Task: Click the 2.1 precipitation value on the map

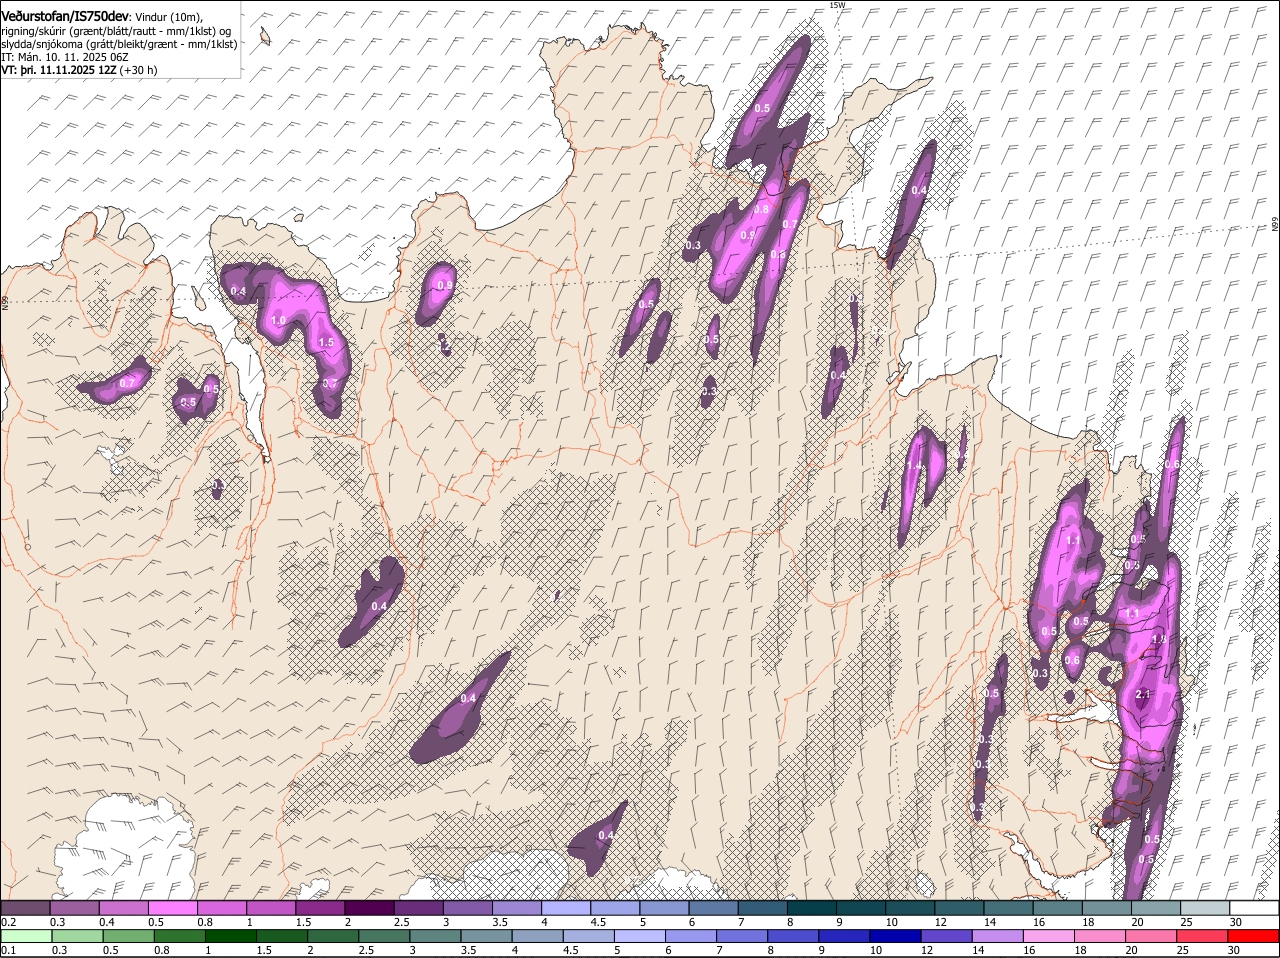Action: coord(1143,694)
